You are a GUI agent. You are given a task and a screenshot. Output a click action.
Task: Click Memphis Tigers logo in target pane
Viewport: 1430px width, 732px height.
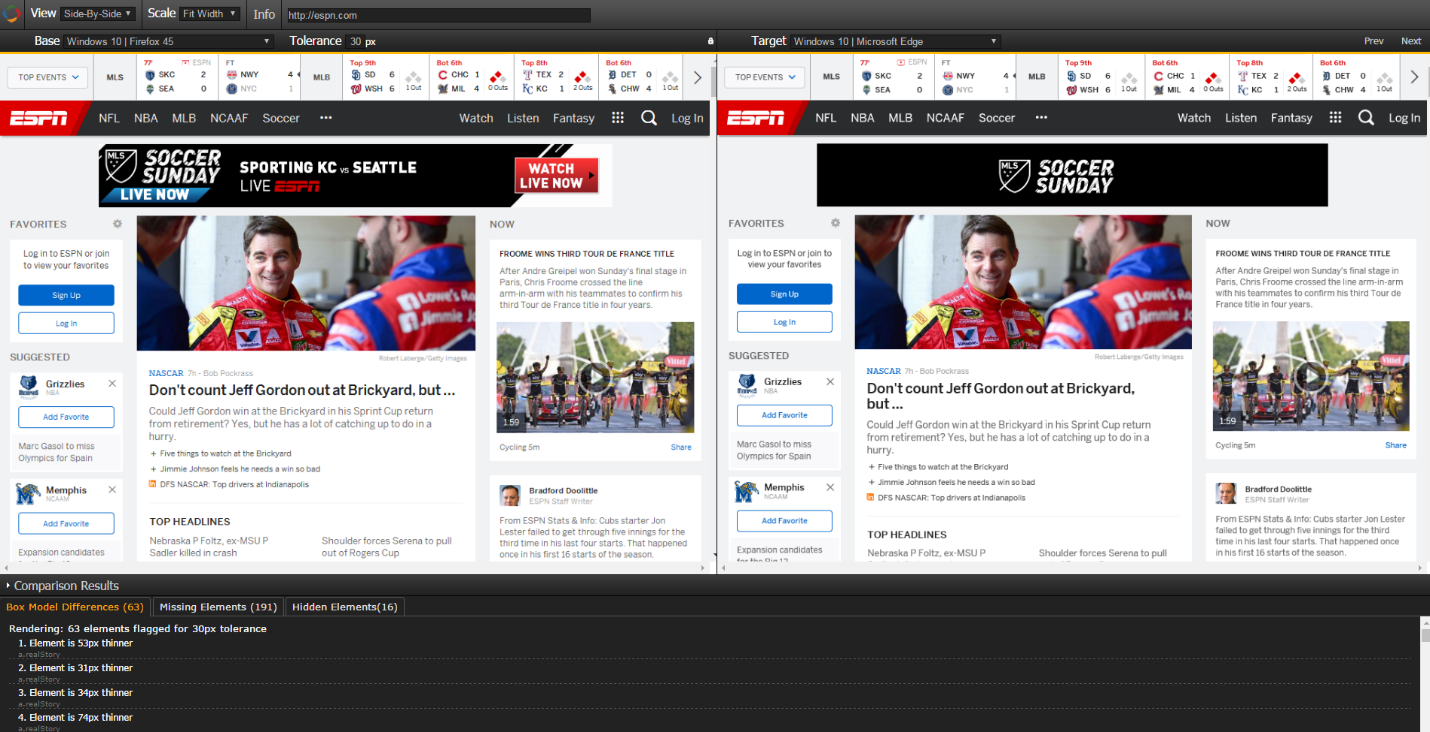(x=746, y=491)
